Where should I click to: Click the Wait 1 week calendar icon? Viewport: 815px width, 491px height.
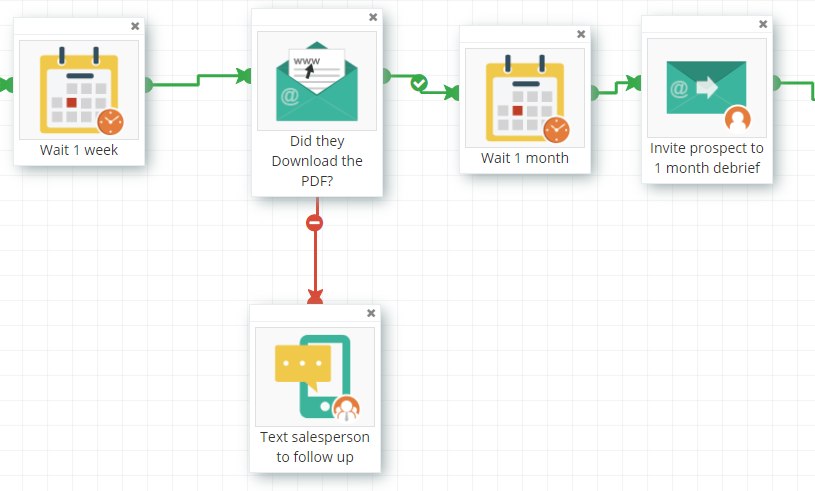(x=79, y=90)
